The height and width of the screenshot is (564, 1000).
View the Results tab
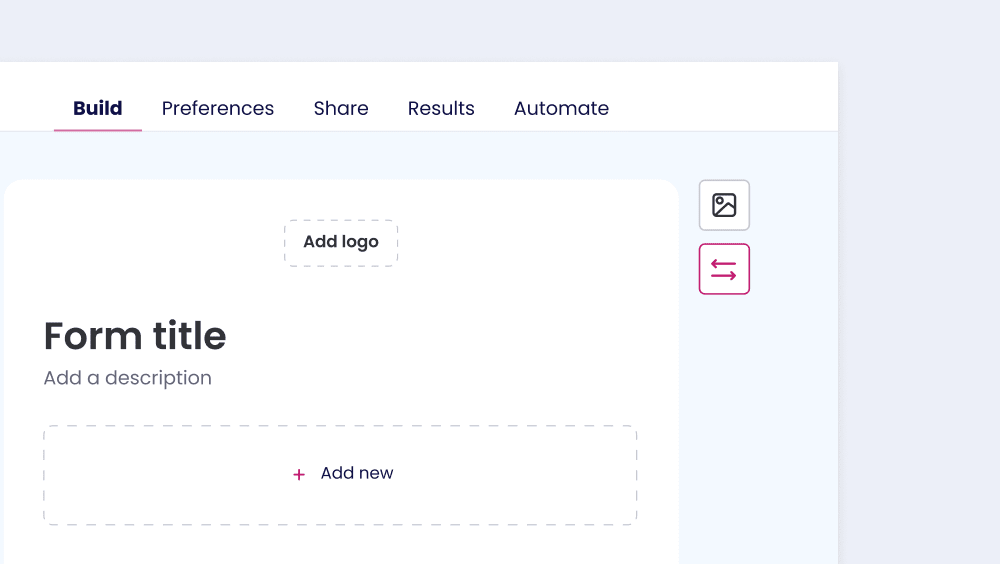click(x=441, y=108)
